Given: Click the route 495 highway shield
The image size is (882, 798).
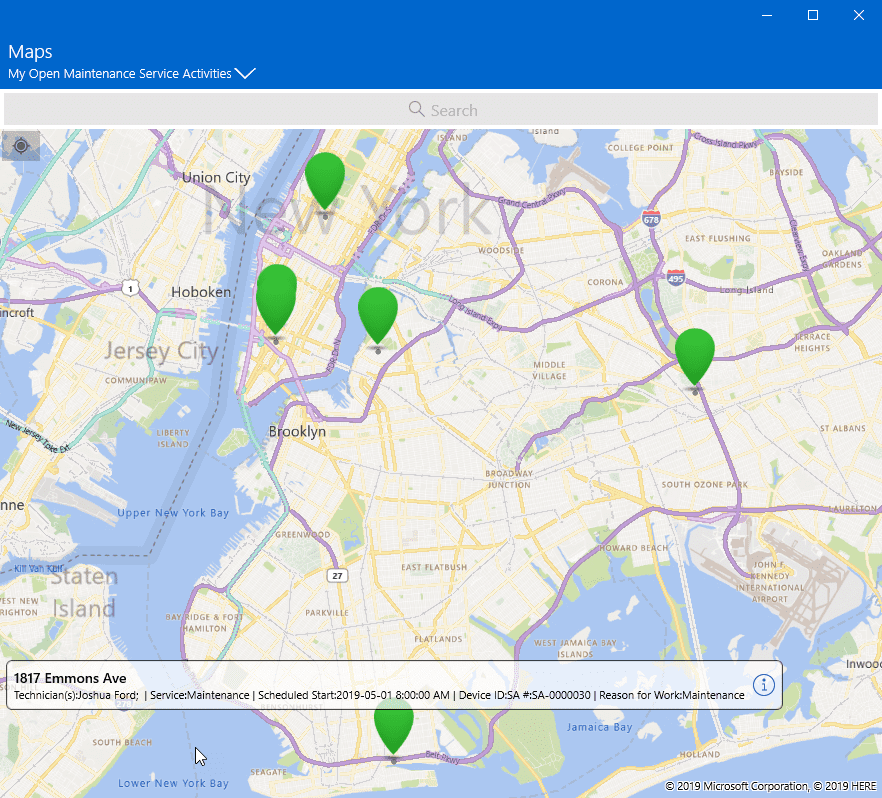Looking at the screenshot, I should point(676,277).
